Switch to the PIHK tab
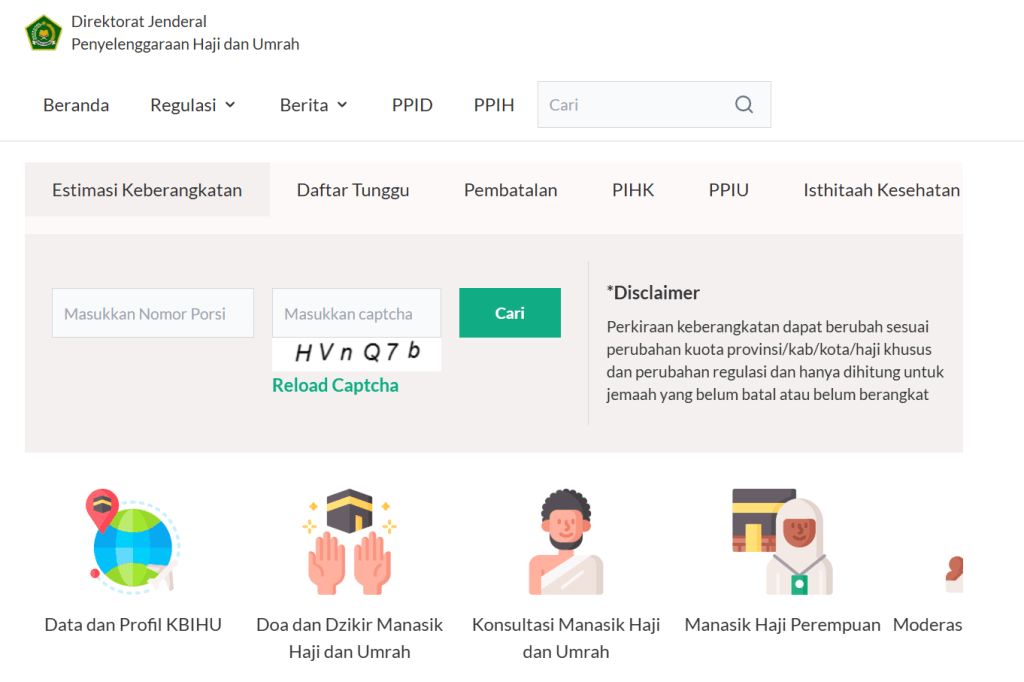The image size is (1024, 682). [x=633, y=190]
